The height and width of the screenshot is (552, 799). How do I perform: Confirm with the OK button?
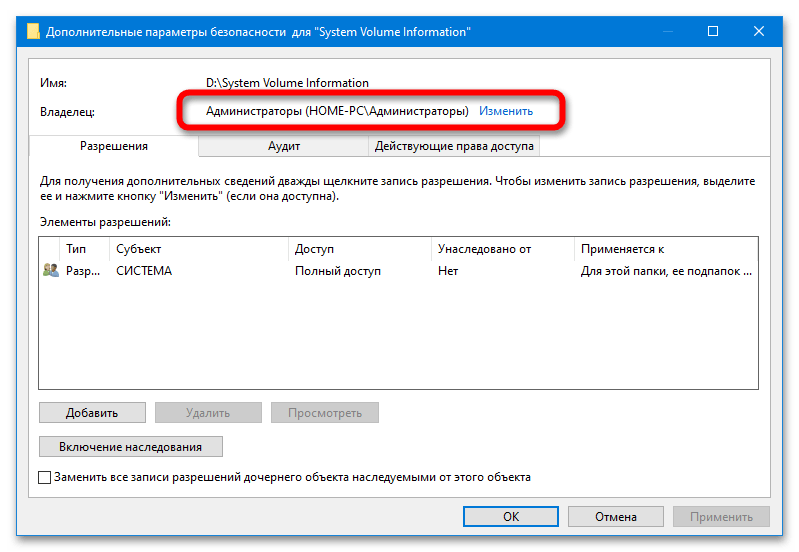coord(510,517)
